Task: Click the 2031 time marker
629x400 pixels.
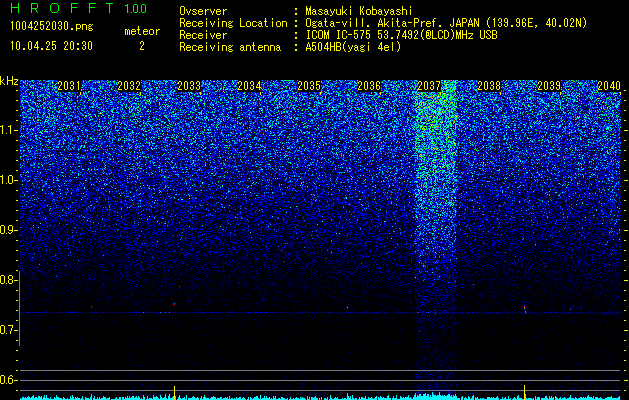Action: (x=69, y=86)
